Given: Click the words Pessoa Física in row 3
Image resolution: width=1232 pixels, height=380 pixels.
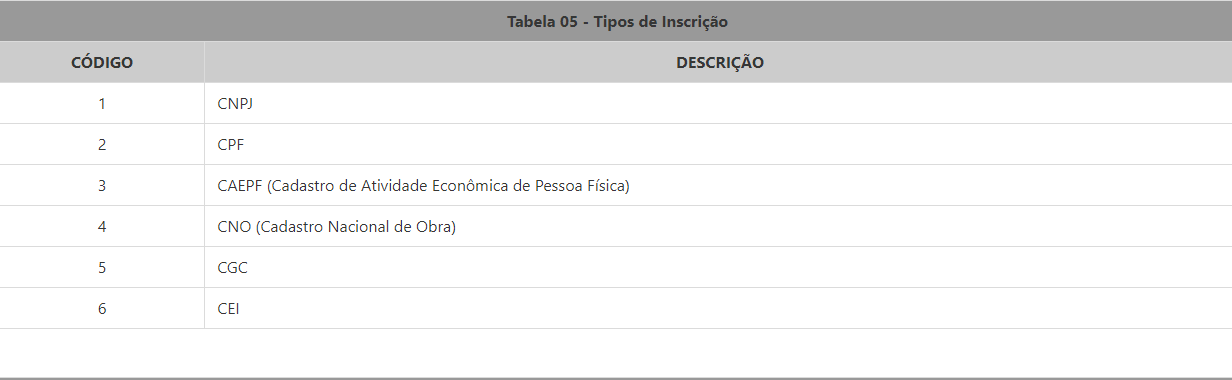Looking at the screenshot, I should 580,185.
